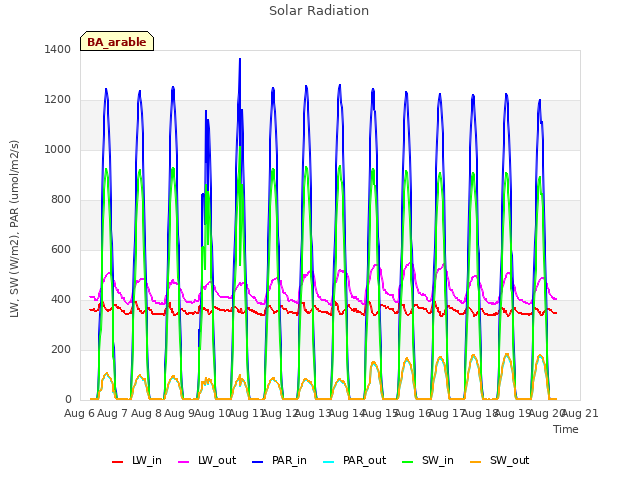Click the Aug 12 x-axis label
The image size is (640, 480).
point(280,414)
